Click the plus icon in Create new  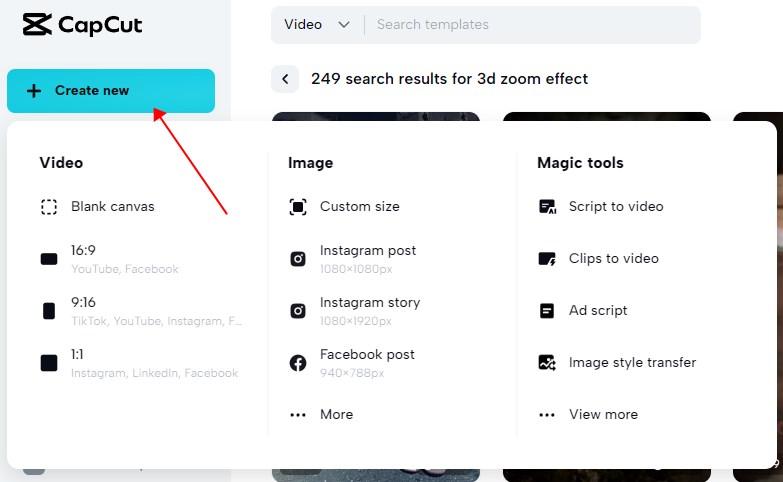tap(34, 91)
